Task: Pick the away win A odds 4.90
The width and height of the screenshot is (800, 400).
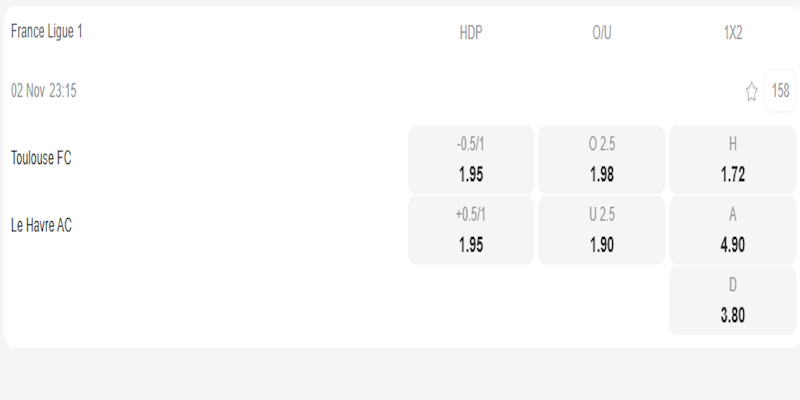Action: [x=732, y=230]
